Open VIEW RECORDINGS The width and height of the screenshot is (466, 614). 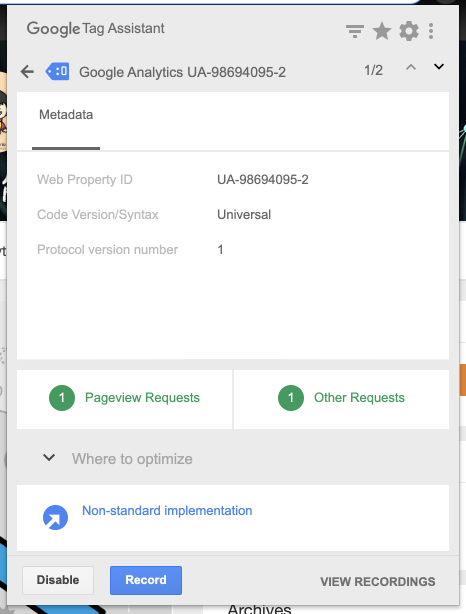coord(378,581)
